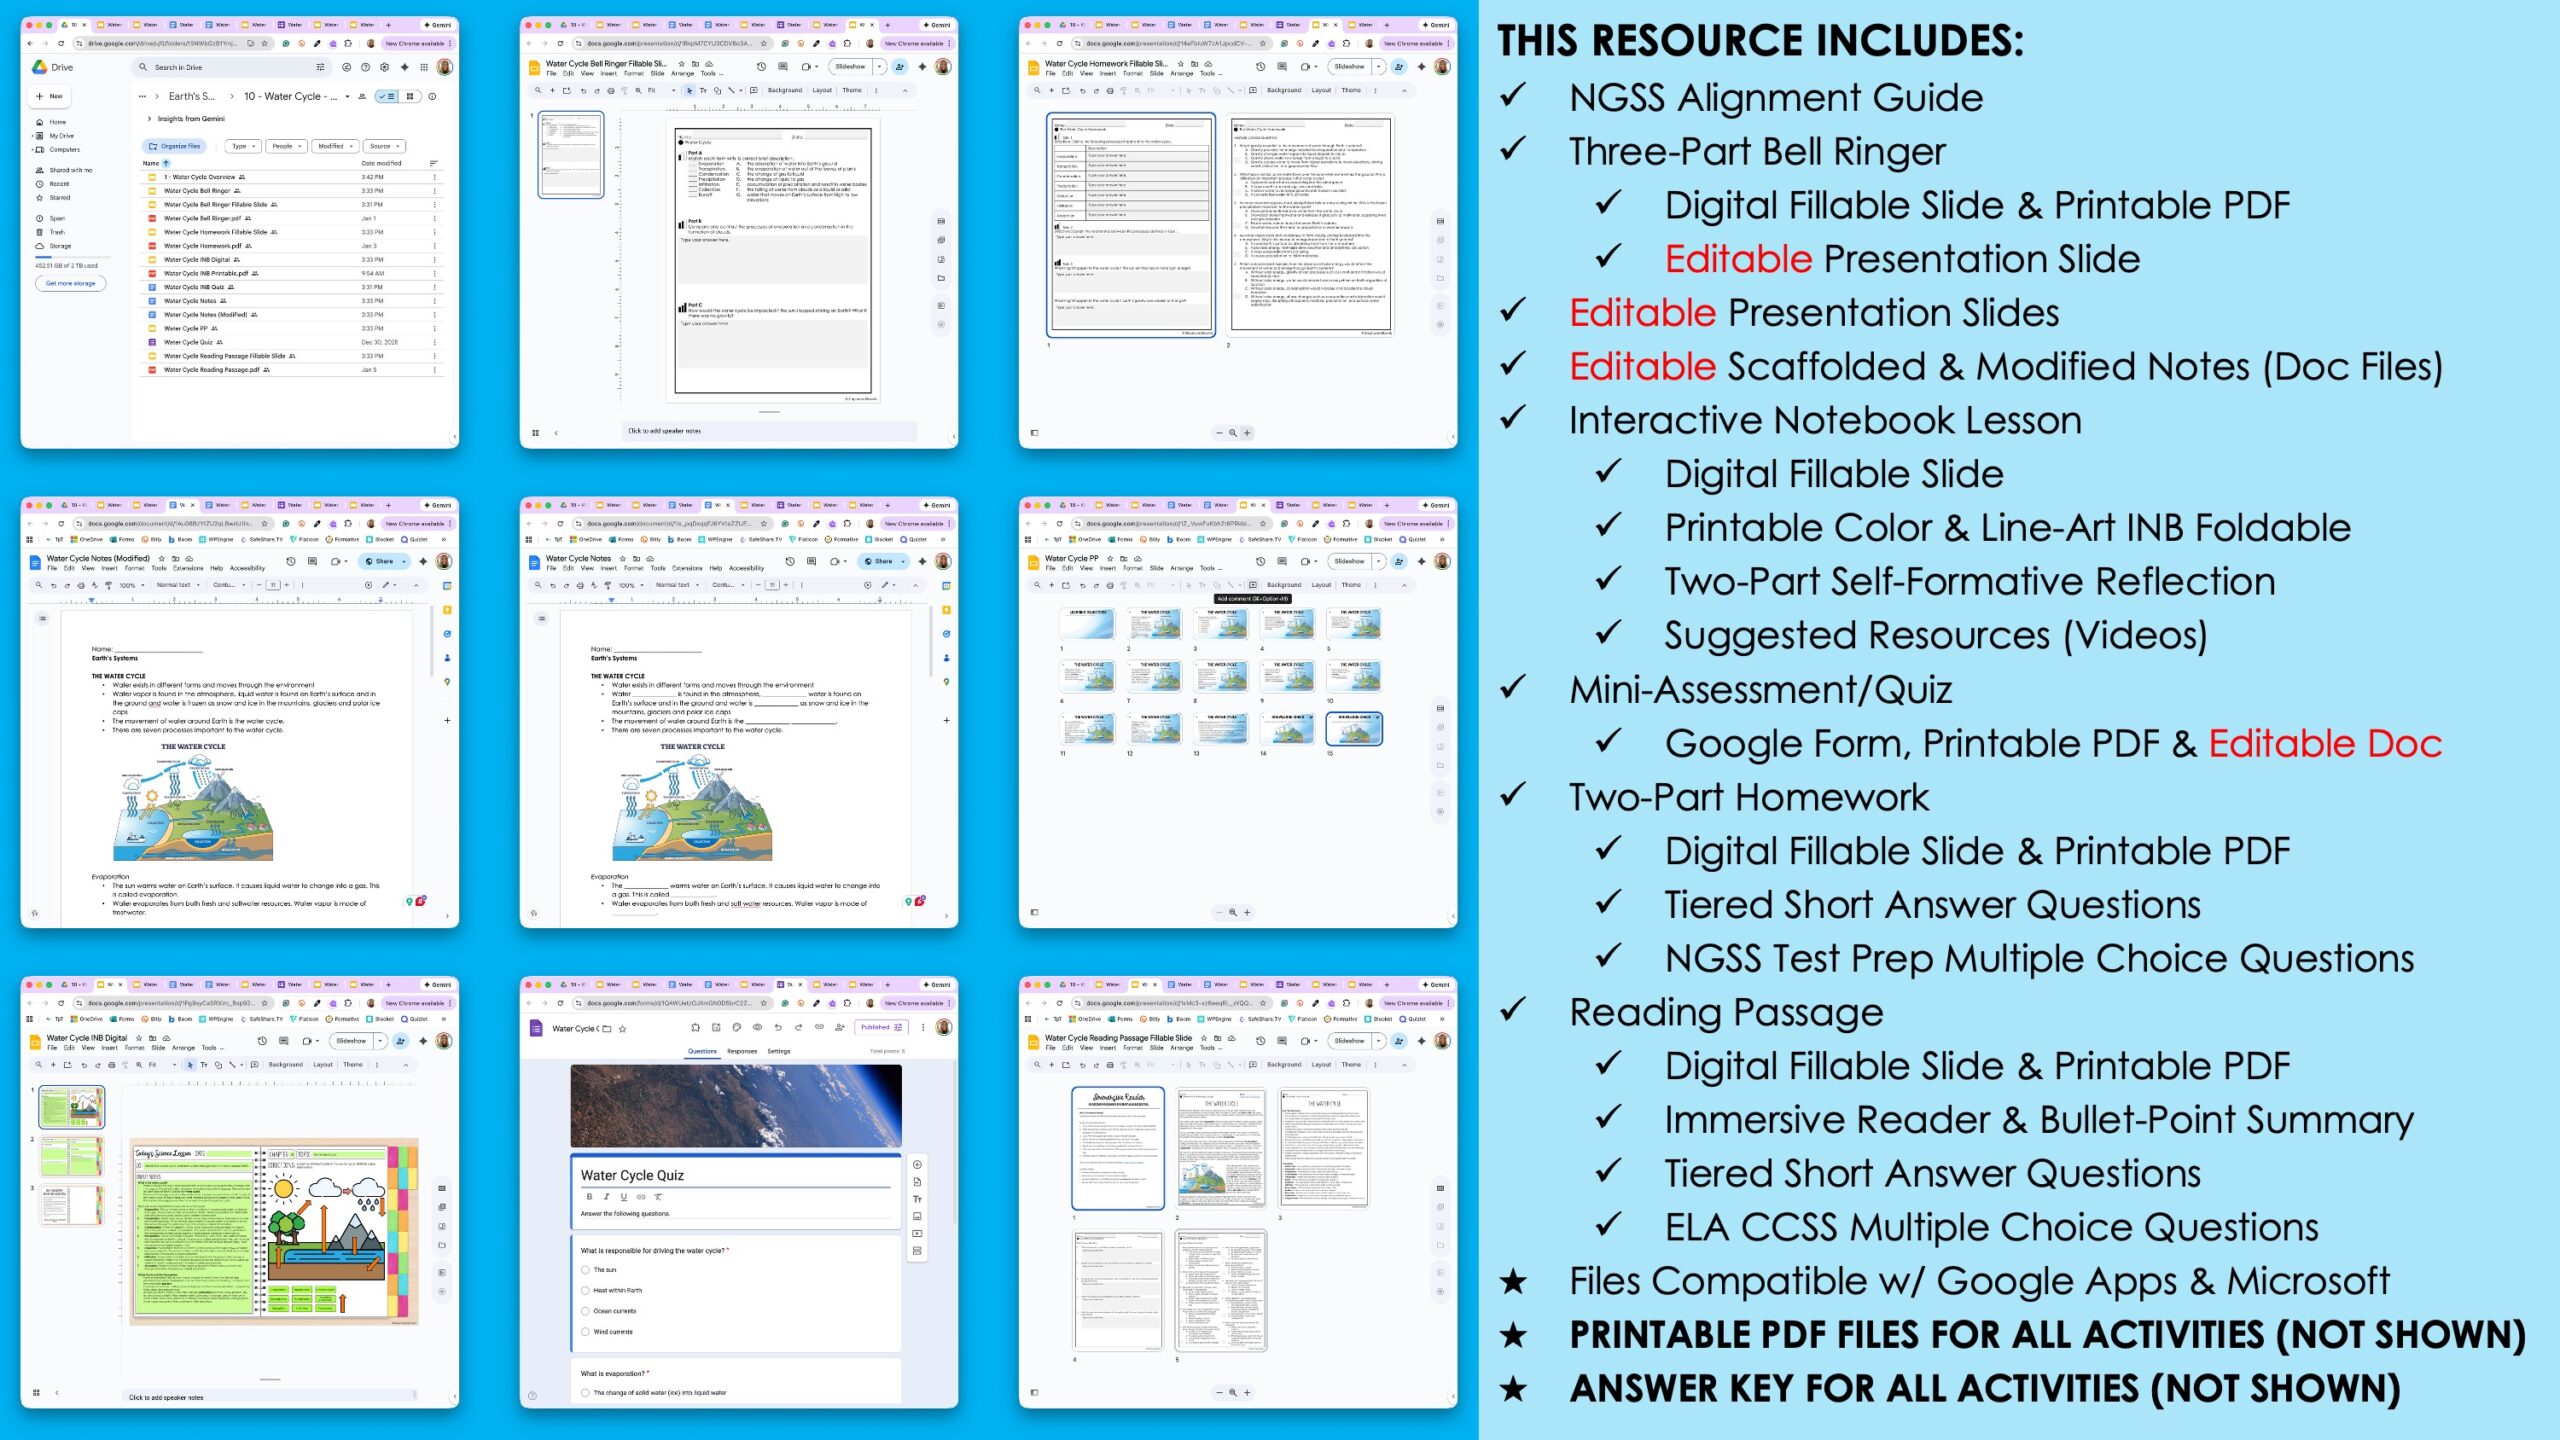Screen dimensions: 2560x1440
Task: Open Extensions menu in Water Cycle Notes
Action: click(x=687, y=568)
